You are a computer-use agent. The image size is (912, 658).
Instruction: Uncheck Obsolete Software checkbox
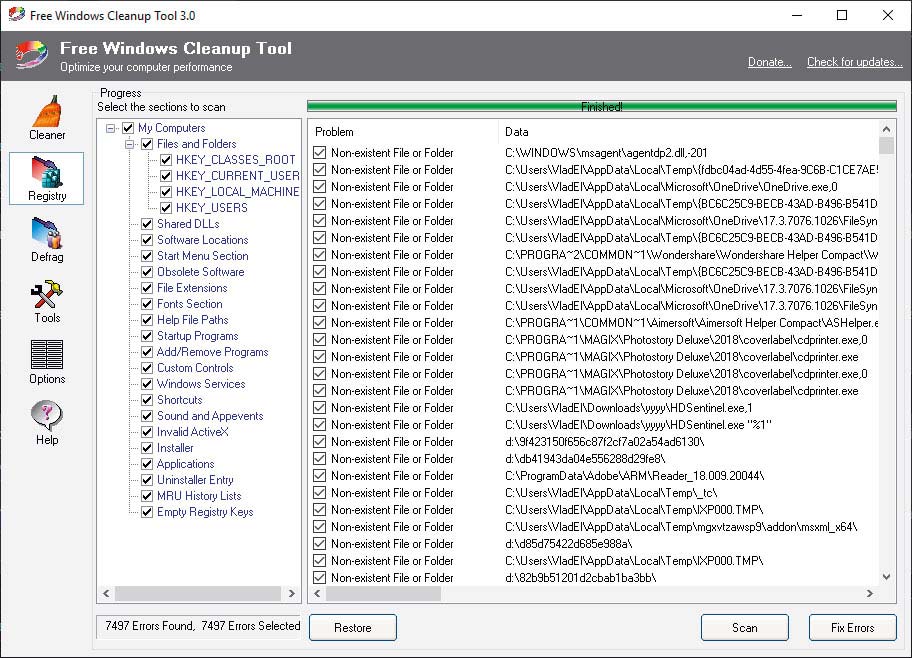point(147,272)
